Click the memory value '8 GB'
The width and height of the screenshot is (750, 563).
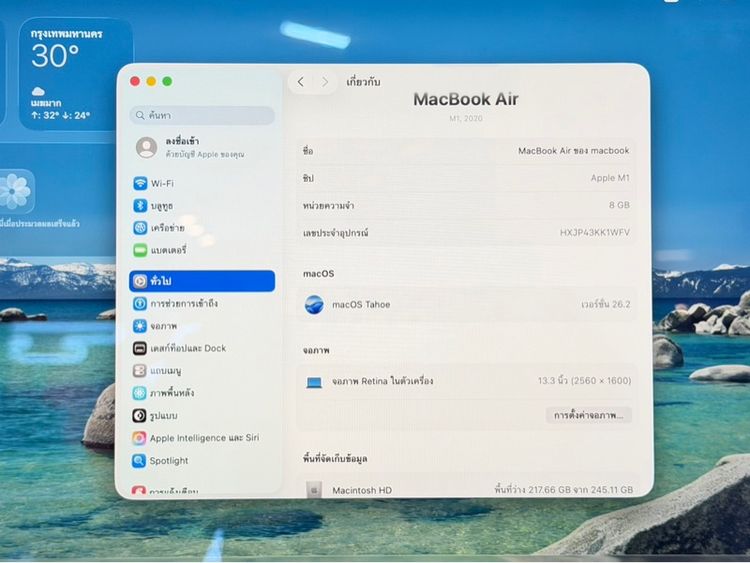pyautogui.click(x=619, y=205)
